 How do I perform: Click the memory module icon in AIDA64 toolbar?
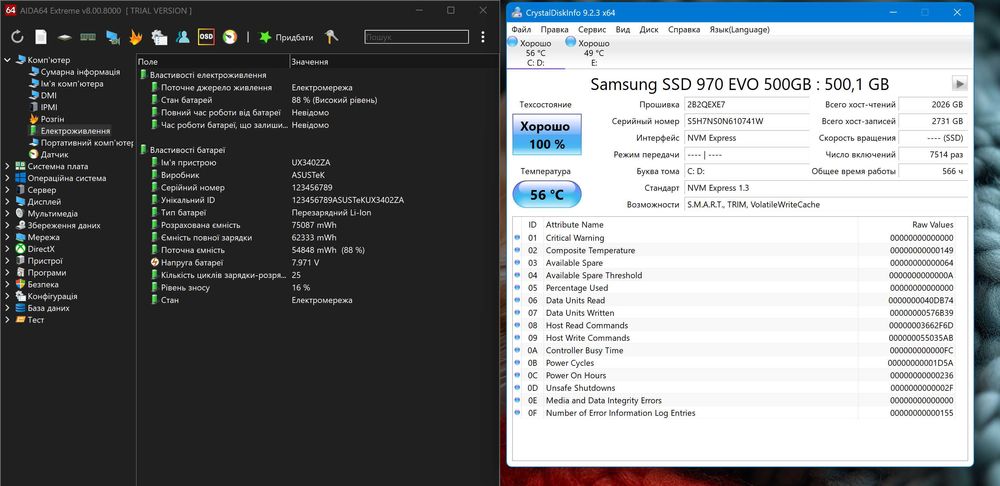[x=88, y=37]
